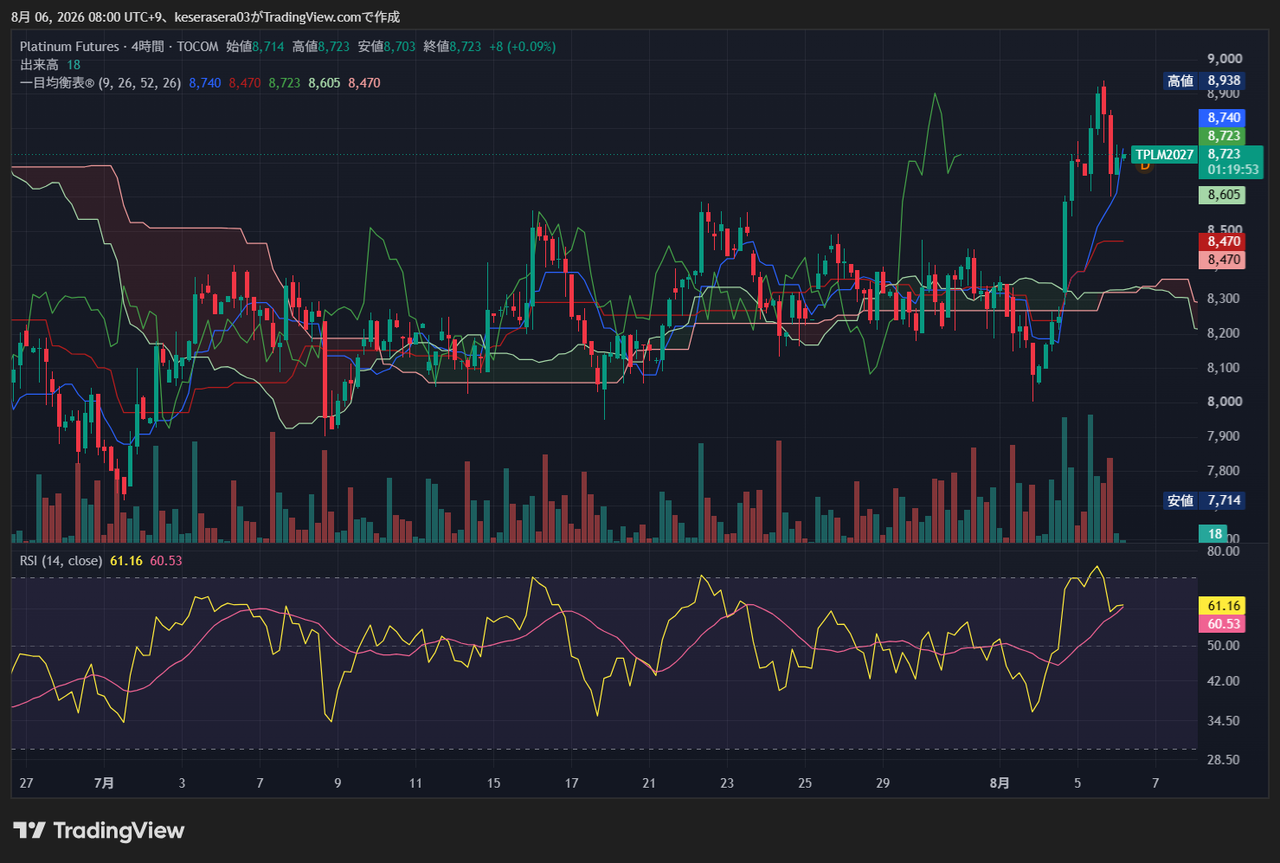Click the 7,800 price axis label
The height and width of the screenshot is (863, 1280).
tap(1224, 471)
